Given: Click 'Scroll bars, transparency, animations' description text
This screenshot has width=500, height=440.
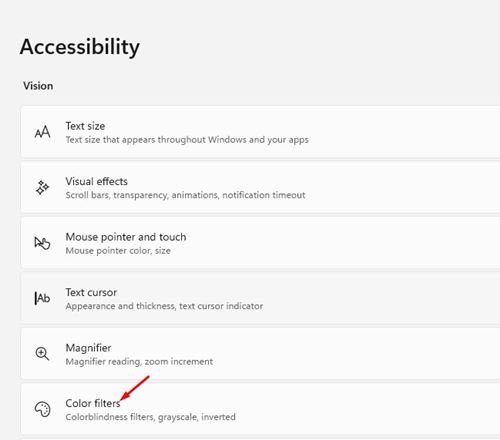Looking at the screenshot, I should [x=185, y=195].
